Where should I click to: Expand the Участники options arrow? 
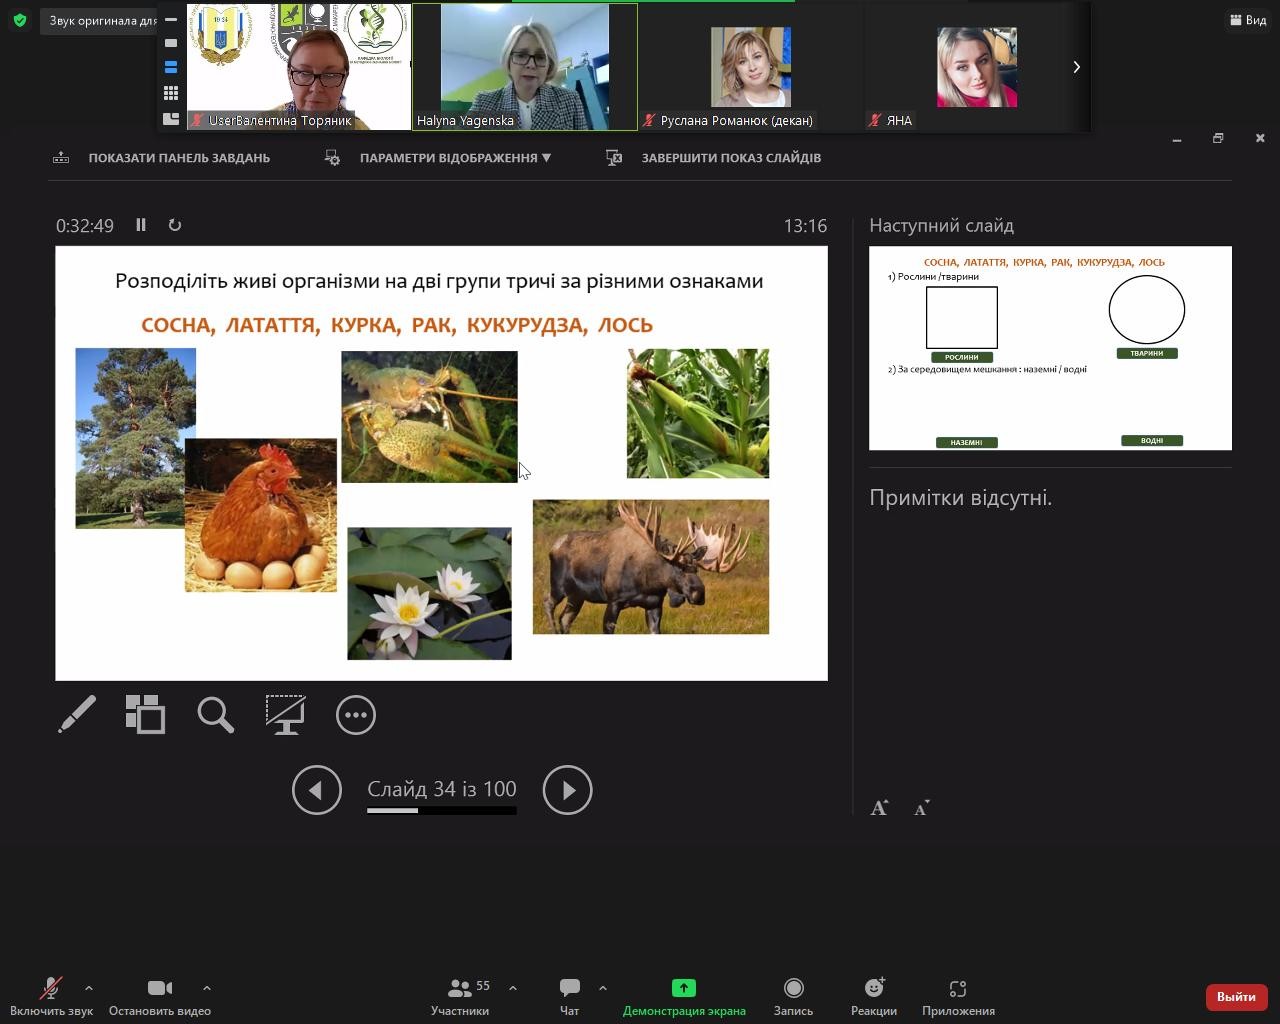pos(513,988)
